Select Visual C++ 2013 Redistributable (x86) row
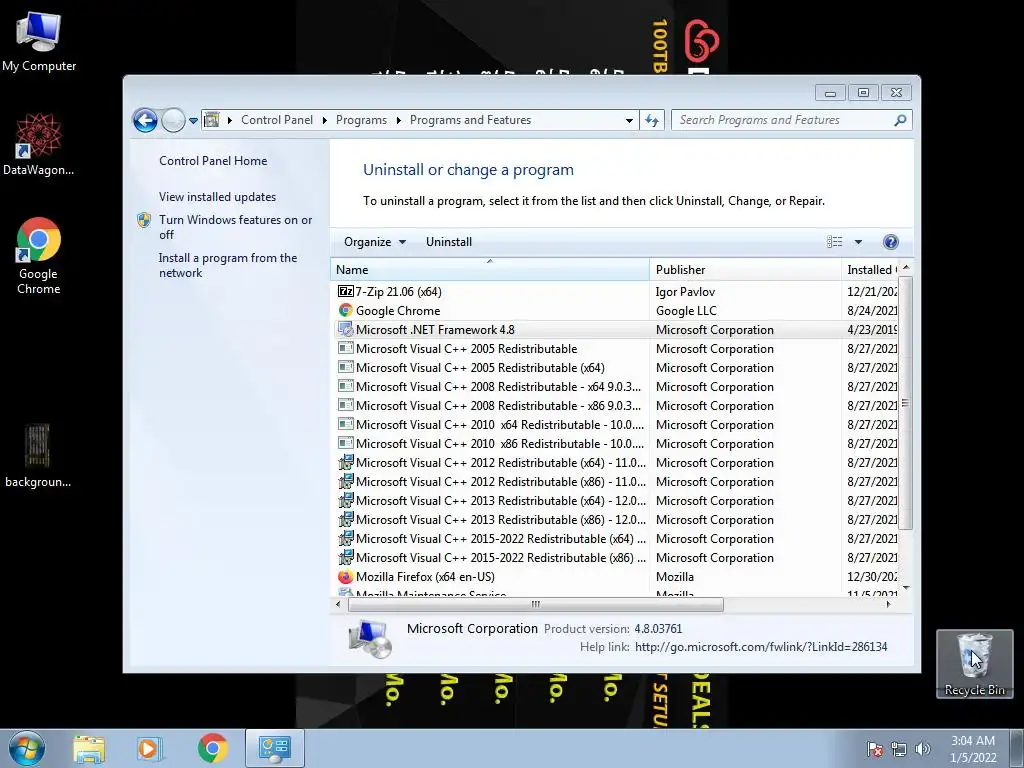The height and width of the screenshot is (768, 1024). (x=616, y=520)
